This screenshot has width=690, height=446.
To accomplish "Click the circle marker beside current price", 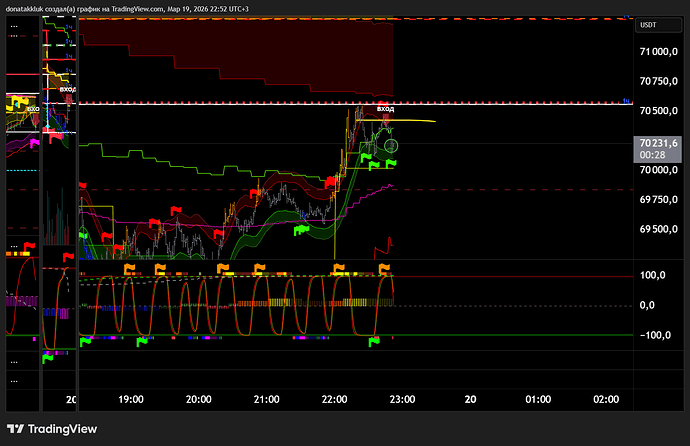I will (392, 146).
